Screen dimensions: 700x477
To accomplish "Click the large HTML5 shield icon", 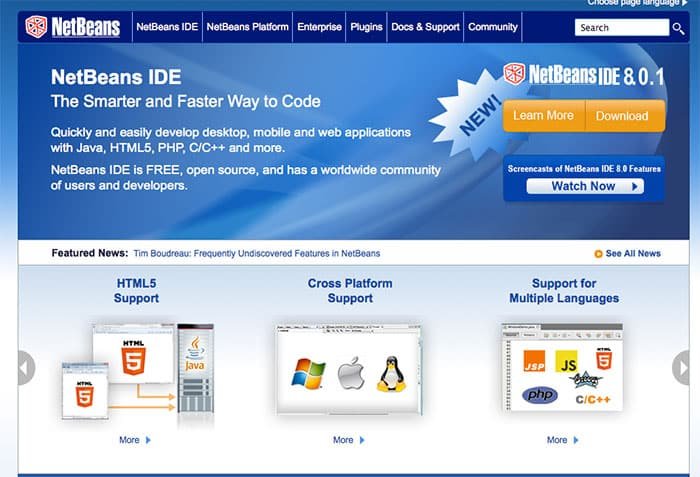I will click(133, 358).
